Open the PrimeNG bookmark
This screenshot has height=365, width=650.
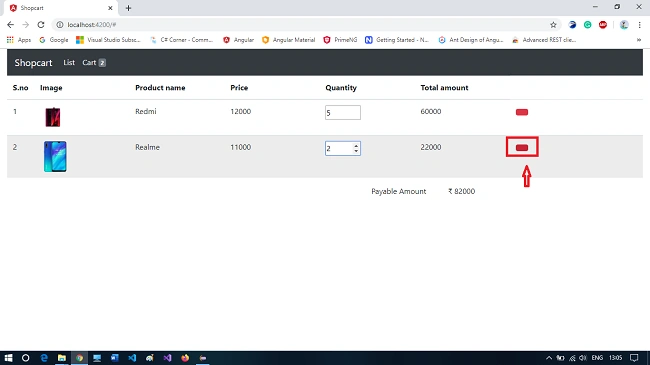pos(340,40)
